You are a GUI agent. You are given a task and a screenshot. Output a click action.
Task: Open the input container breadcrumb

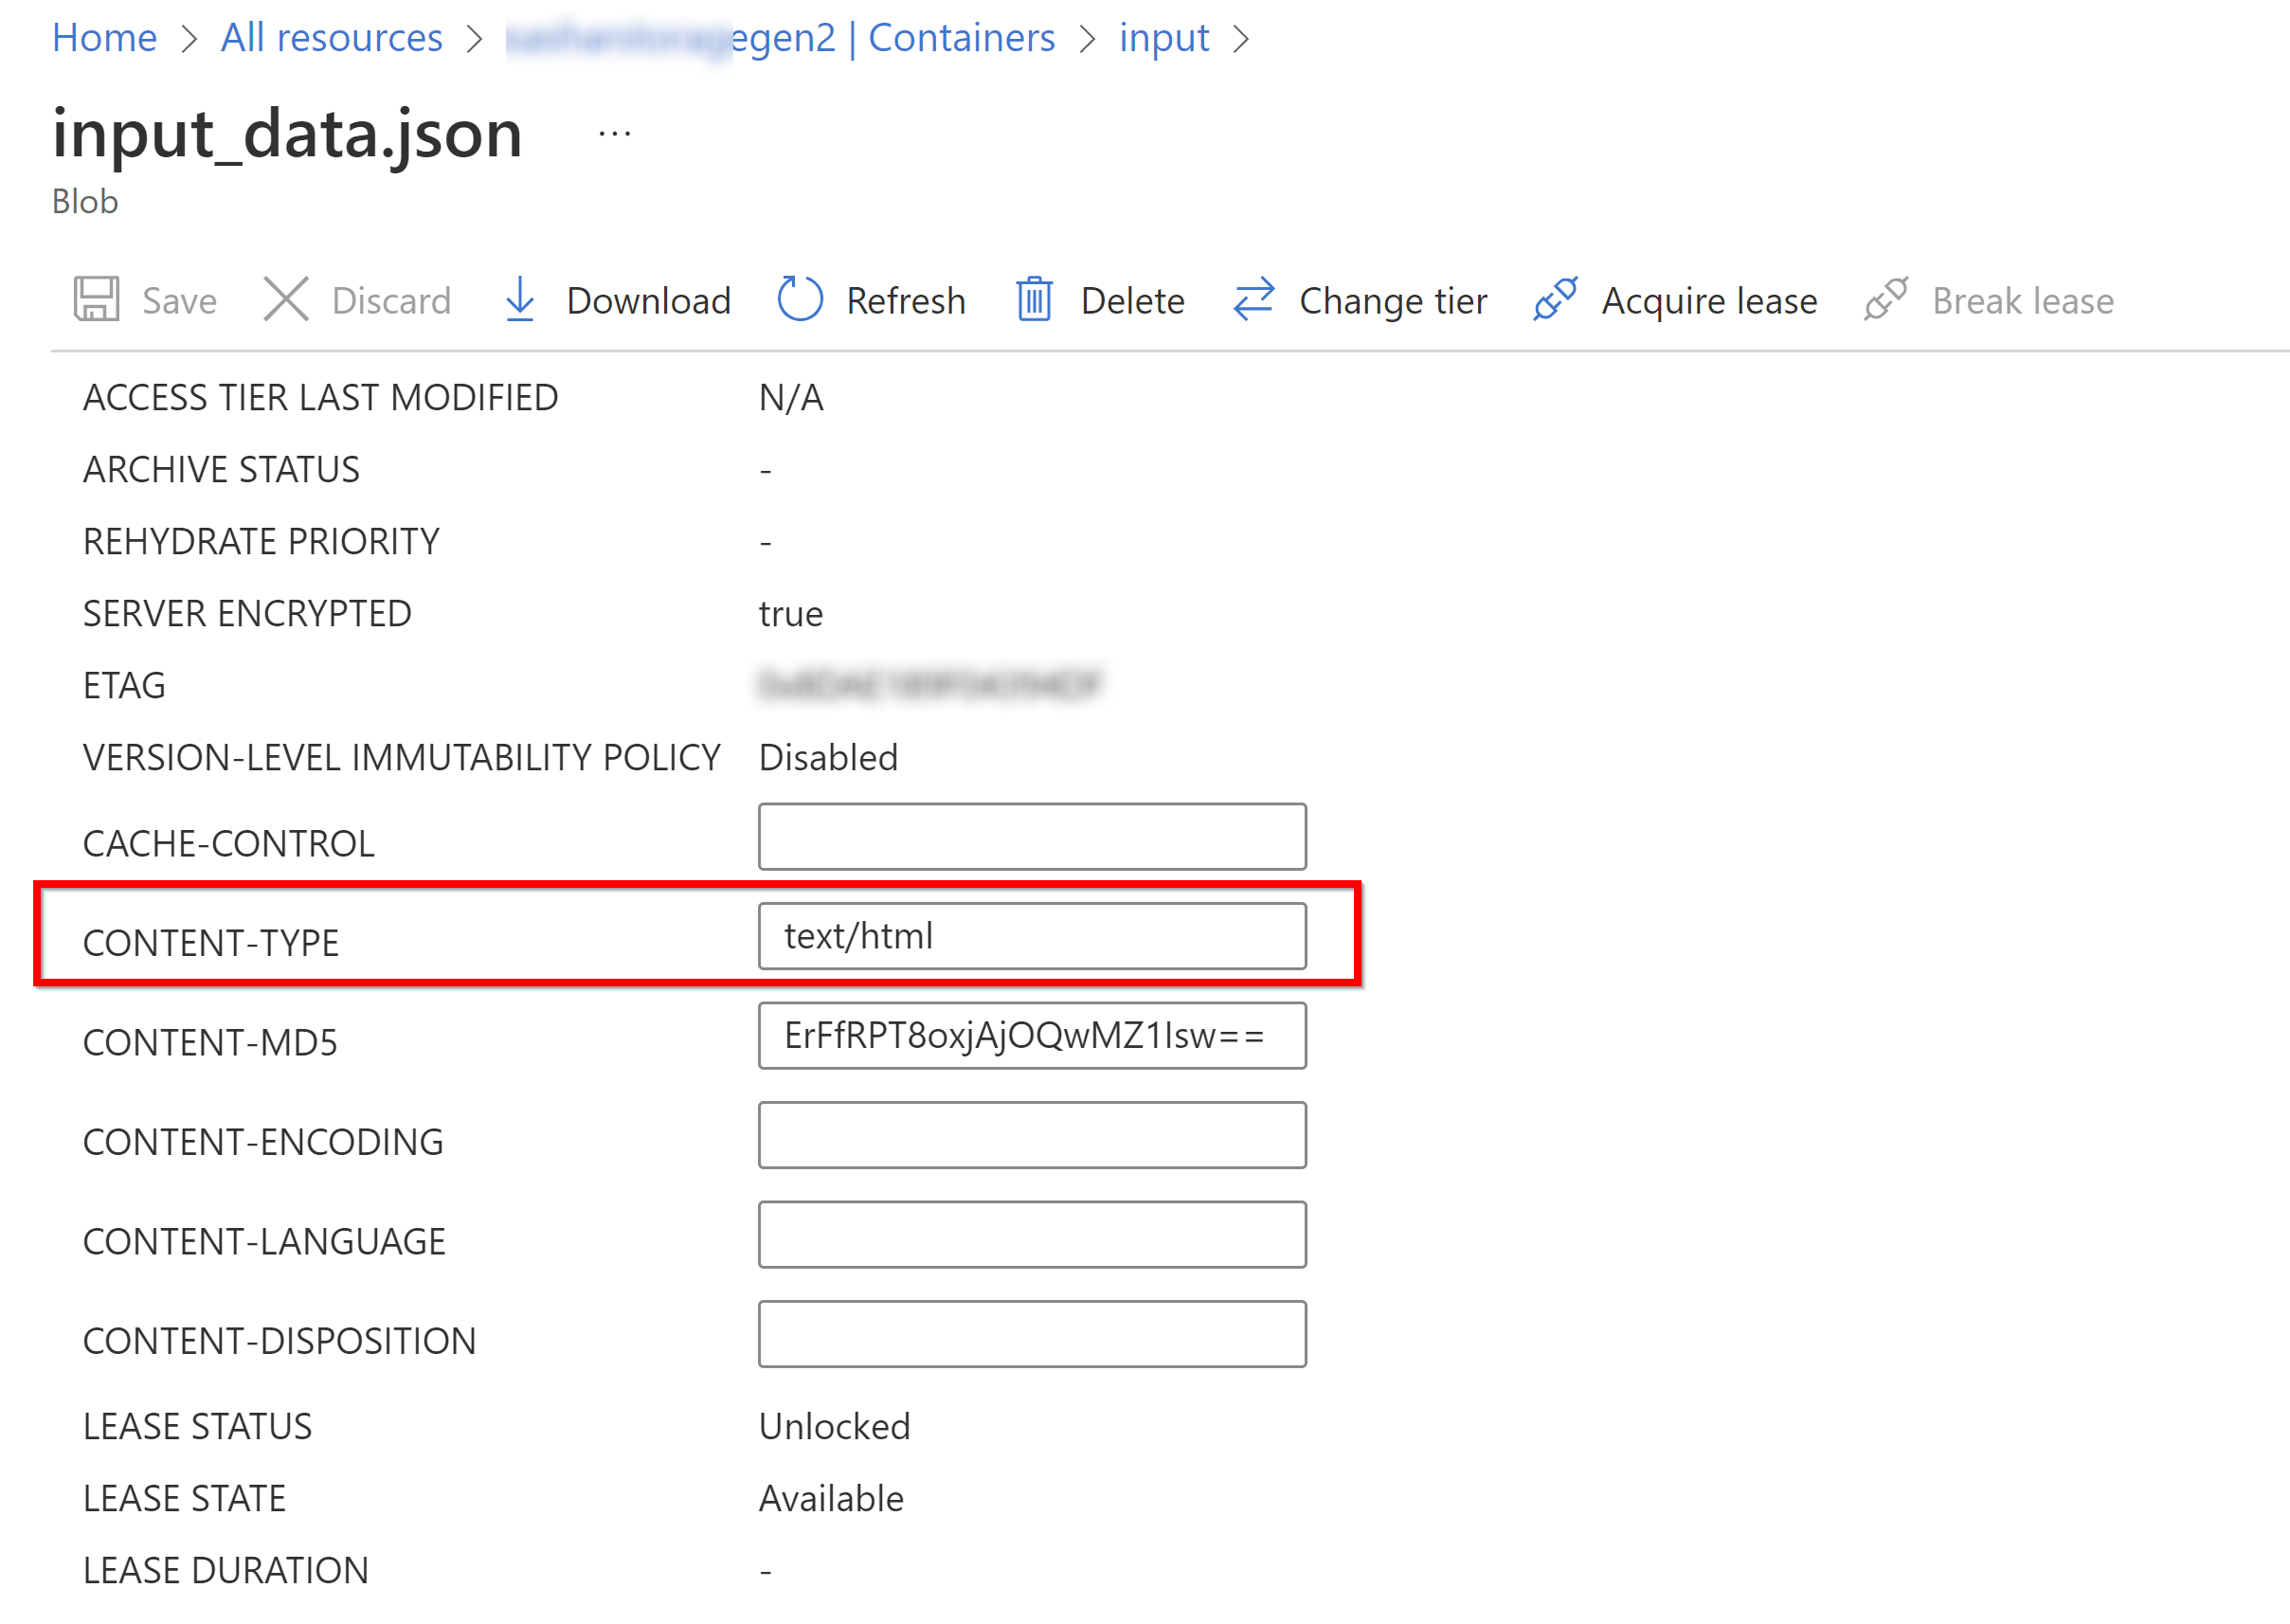(1163, 37)
